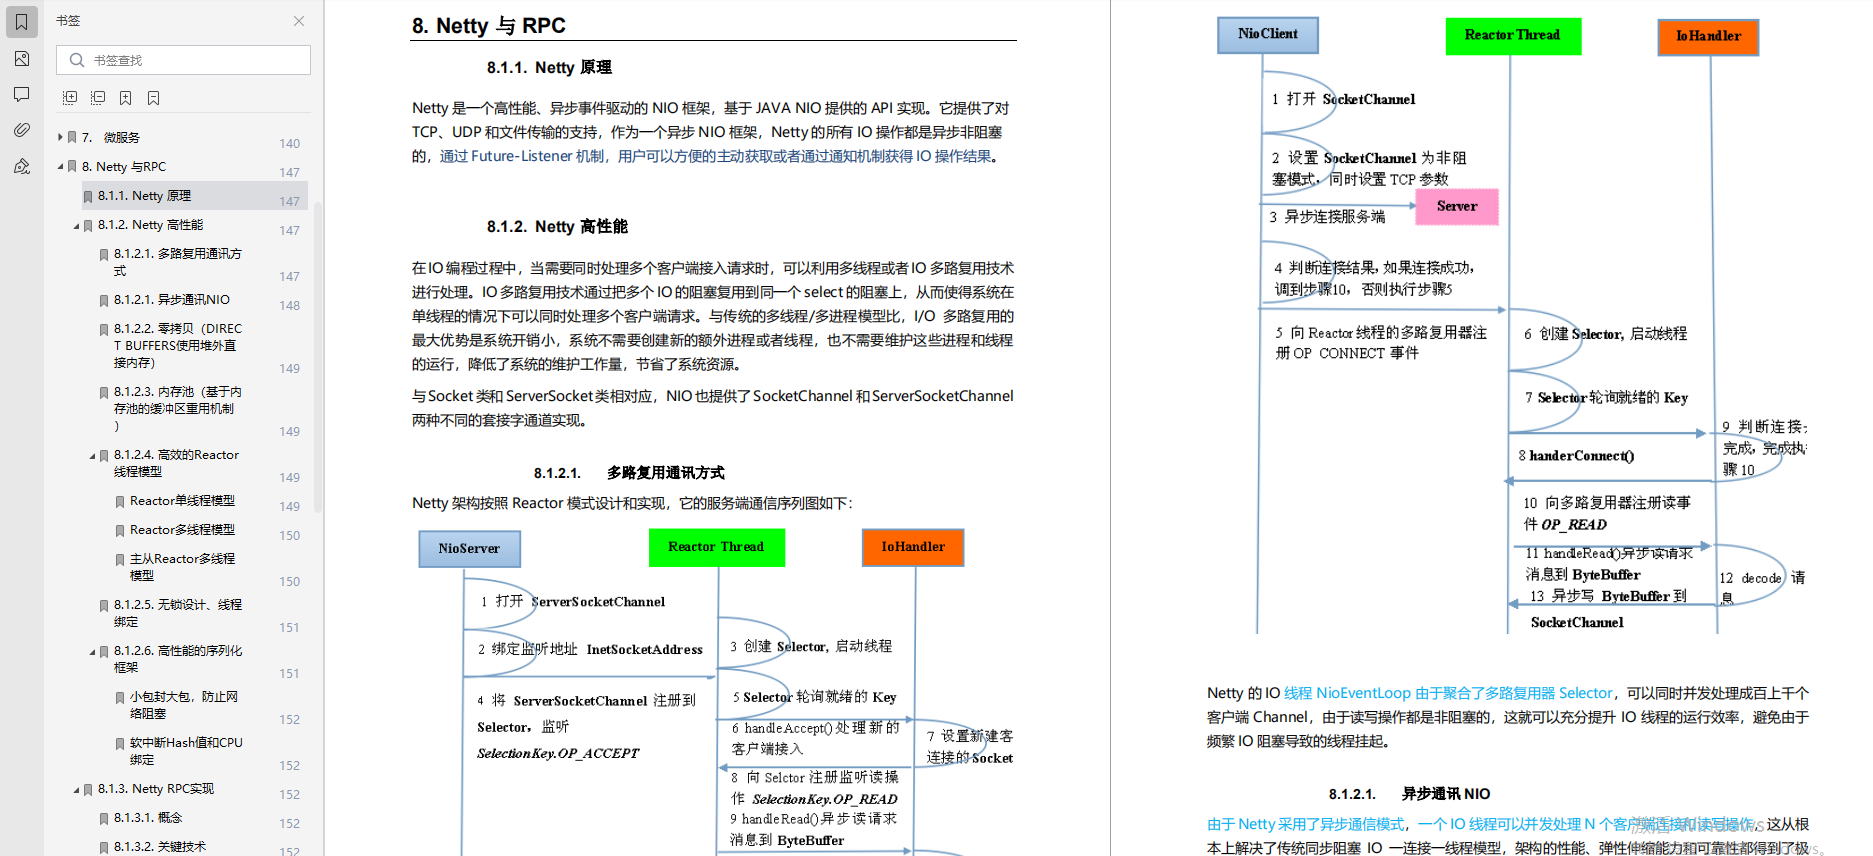Click page number 140 for 微服务
This screenshot has width=1873, height=856.
click(x=289, y=144)
